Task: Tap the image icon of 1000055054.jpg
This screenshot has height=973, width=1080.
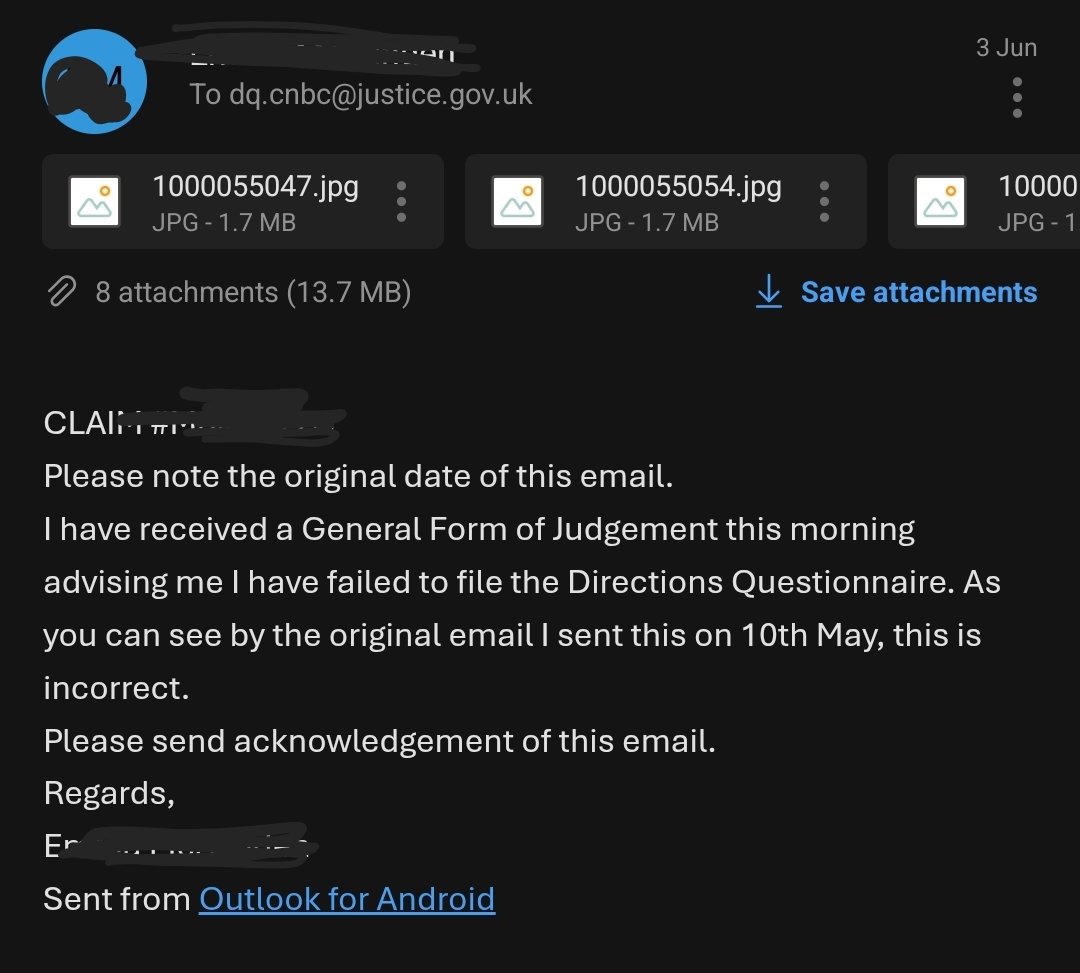Action: (x=517, y=202)
